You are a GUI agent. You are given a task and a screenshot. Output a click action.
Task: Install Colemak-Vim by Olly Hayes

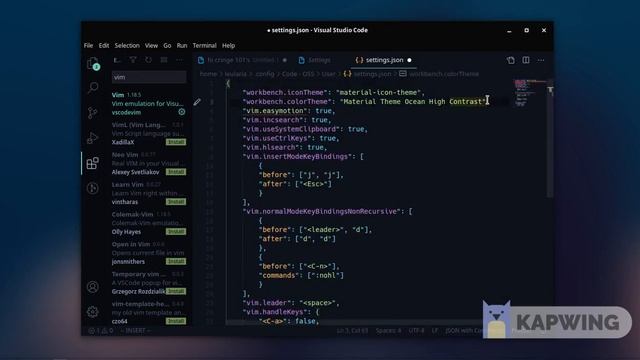tap(176, 231)
